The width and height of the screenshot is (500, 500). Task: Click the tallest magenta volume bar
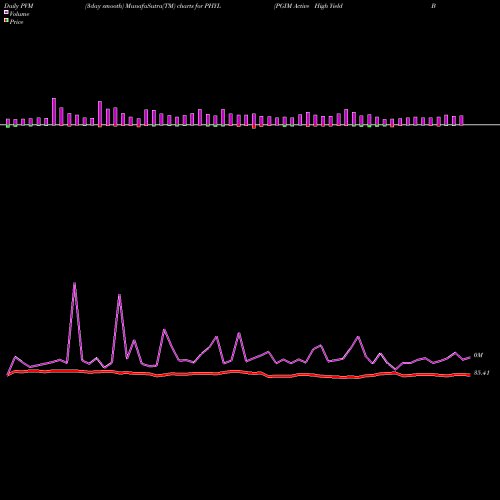tap(54, 112)
